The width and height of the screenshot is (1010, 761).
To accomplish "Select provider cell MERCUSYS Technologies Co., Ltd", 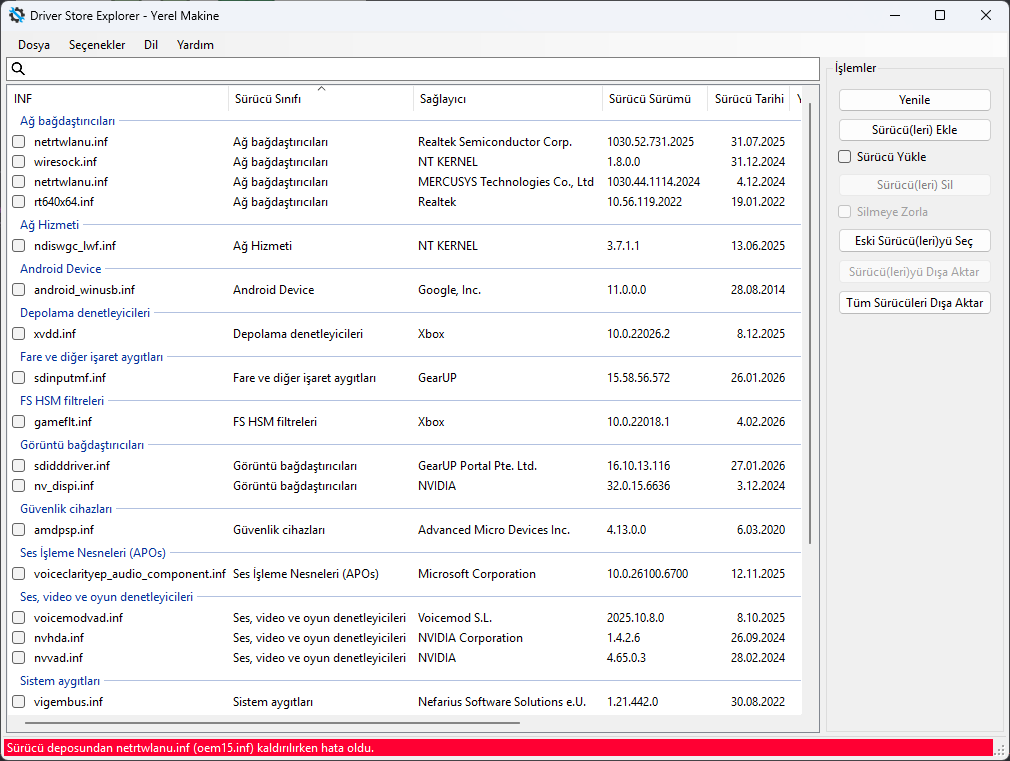I will point(506,181).
